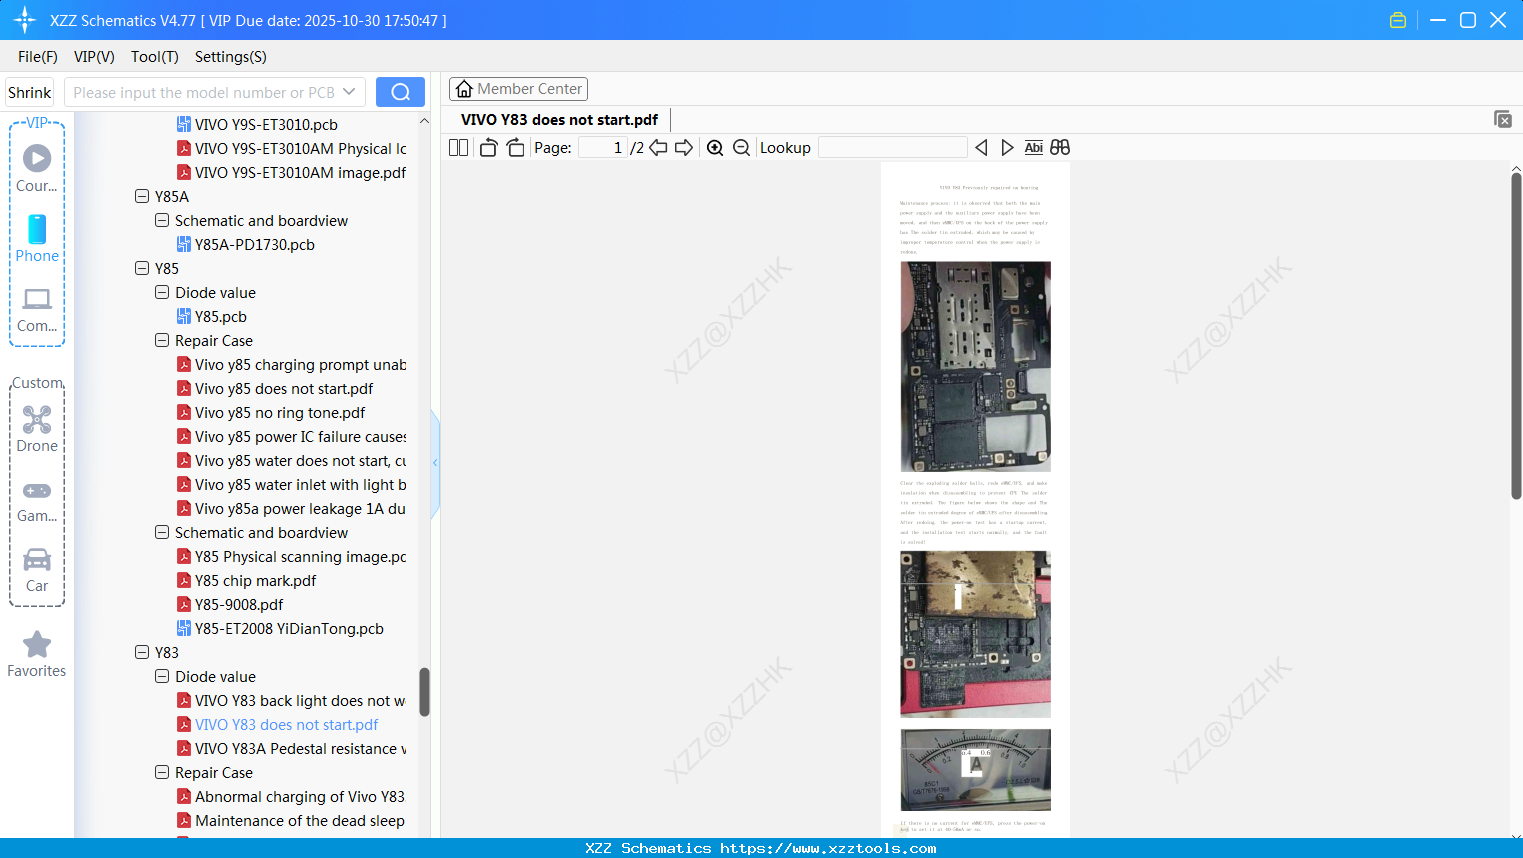Click the Lookup text field
1523x858 pixels.
[893, 148]
